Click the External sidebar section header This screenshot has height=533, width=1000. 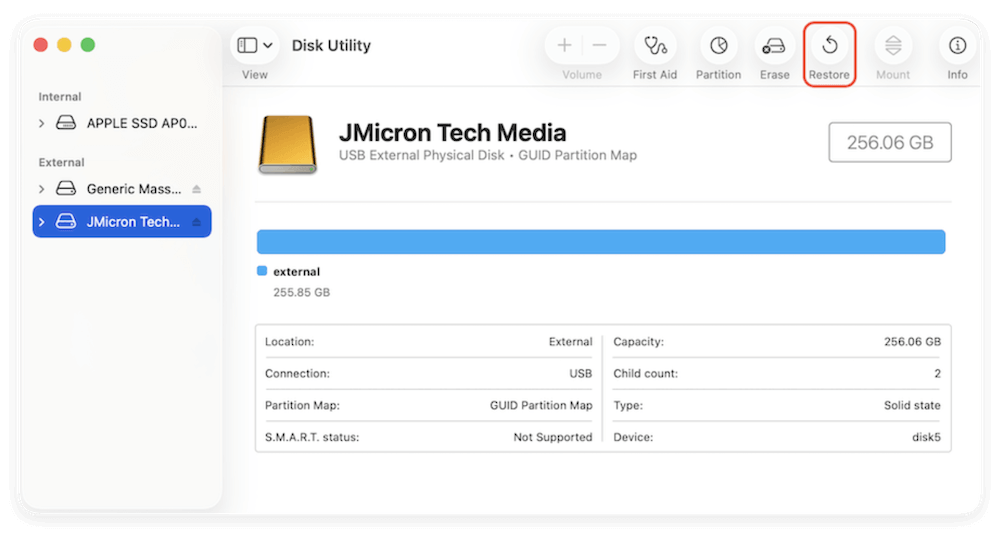click(61, 163)
